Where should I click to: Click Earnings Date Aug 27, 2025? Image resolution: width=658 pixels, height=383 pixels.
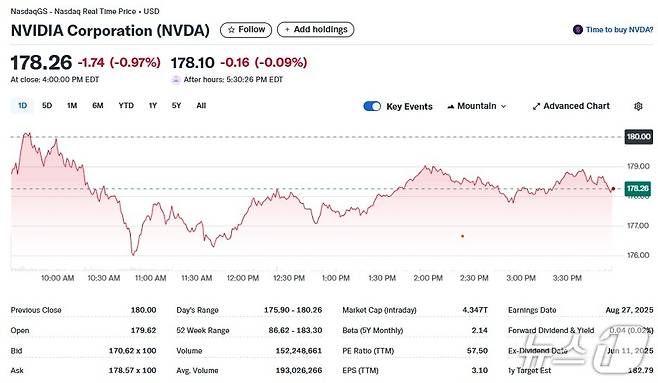(x=629, y=310)
